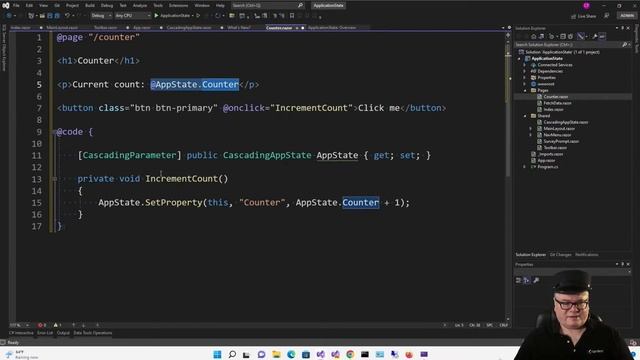Screen dimensions: 640x360
Task: Click the Solution Explorer Home icon
Action: point(533,36)
